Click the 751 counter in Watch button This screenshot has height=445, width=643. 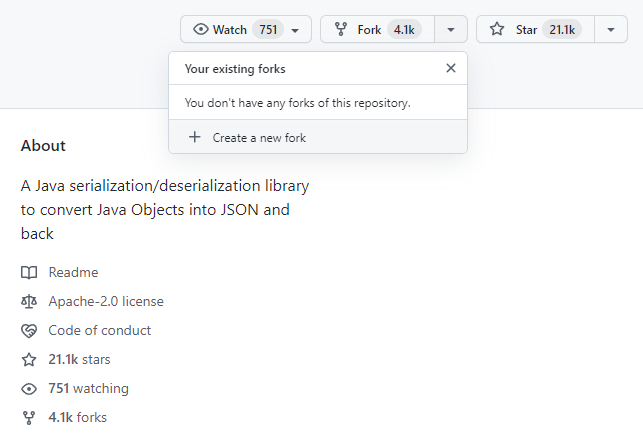click(x=268, y=30)
